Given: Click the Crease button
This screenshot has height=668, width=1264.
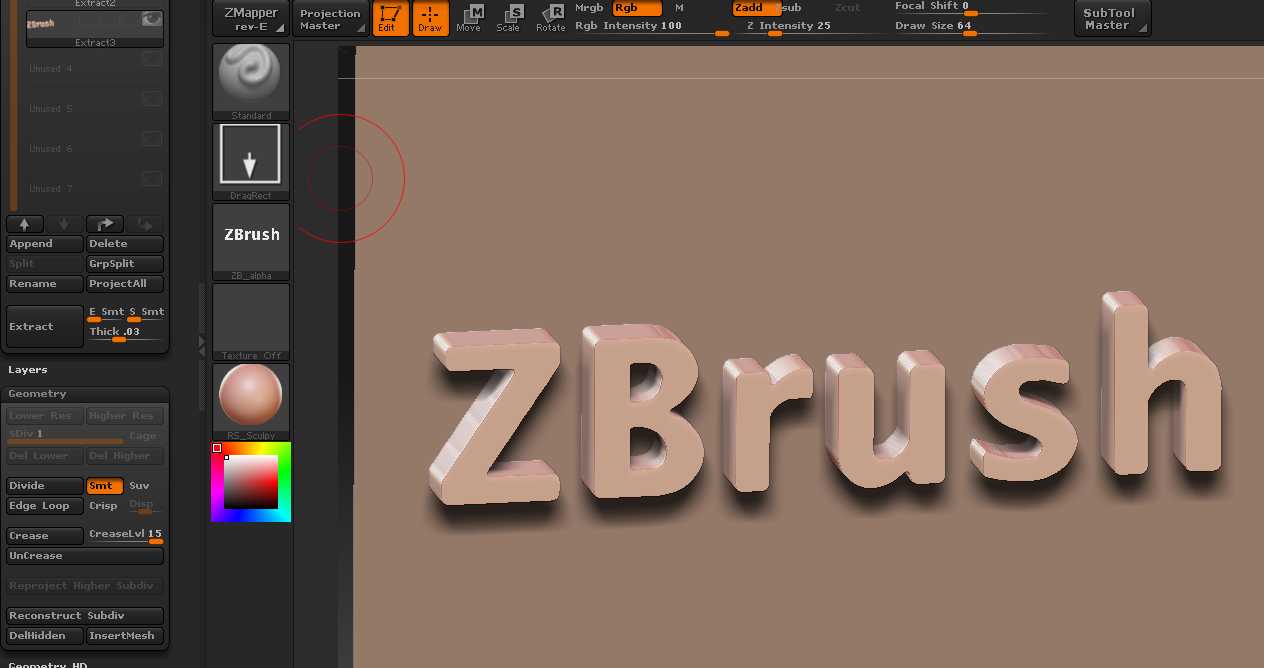Looking at the screenshot, I should pos(45,536).
